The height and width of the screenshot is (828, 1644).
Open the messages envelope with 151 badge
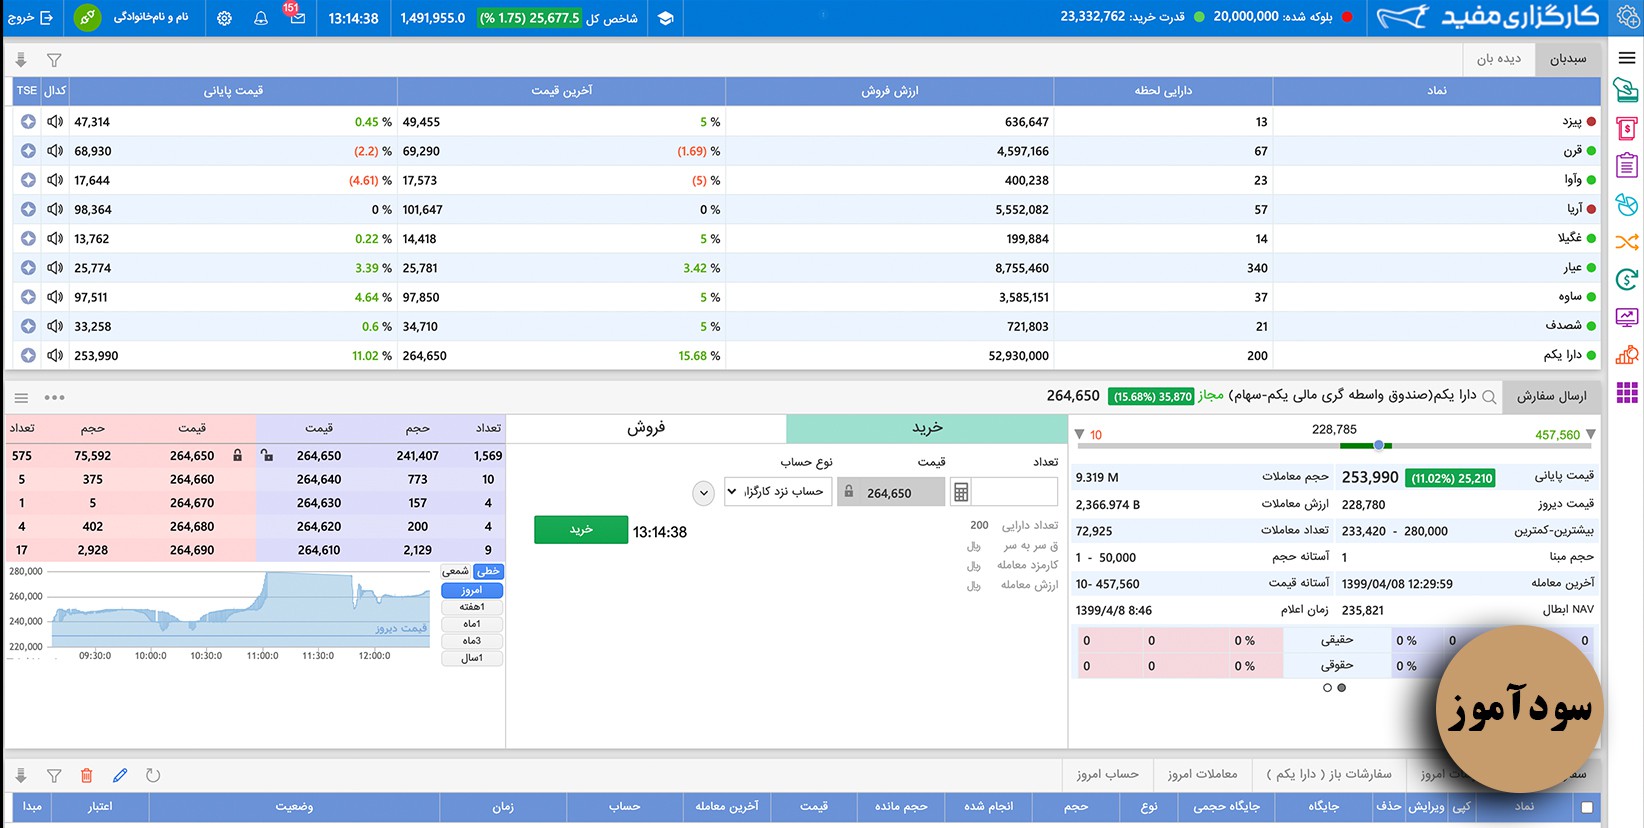coord(296,16)
